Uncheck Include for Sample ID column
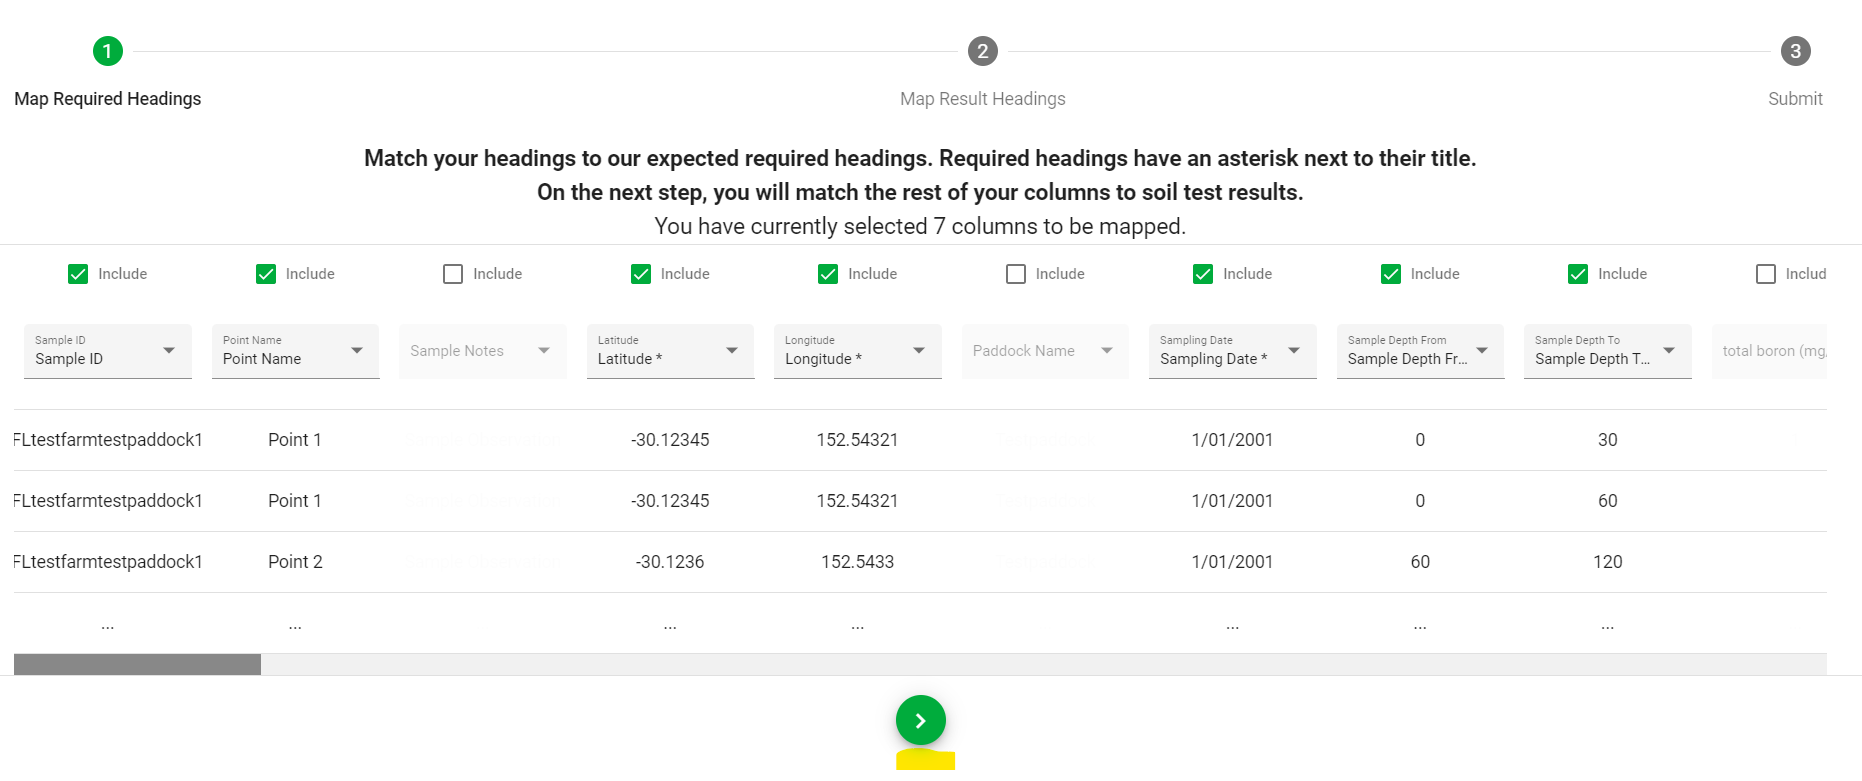 pos(78,274)
